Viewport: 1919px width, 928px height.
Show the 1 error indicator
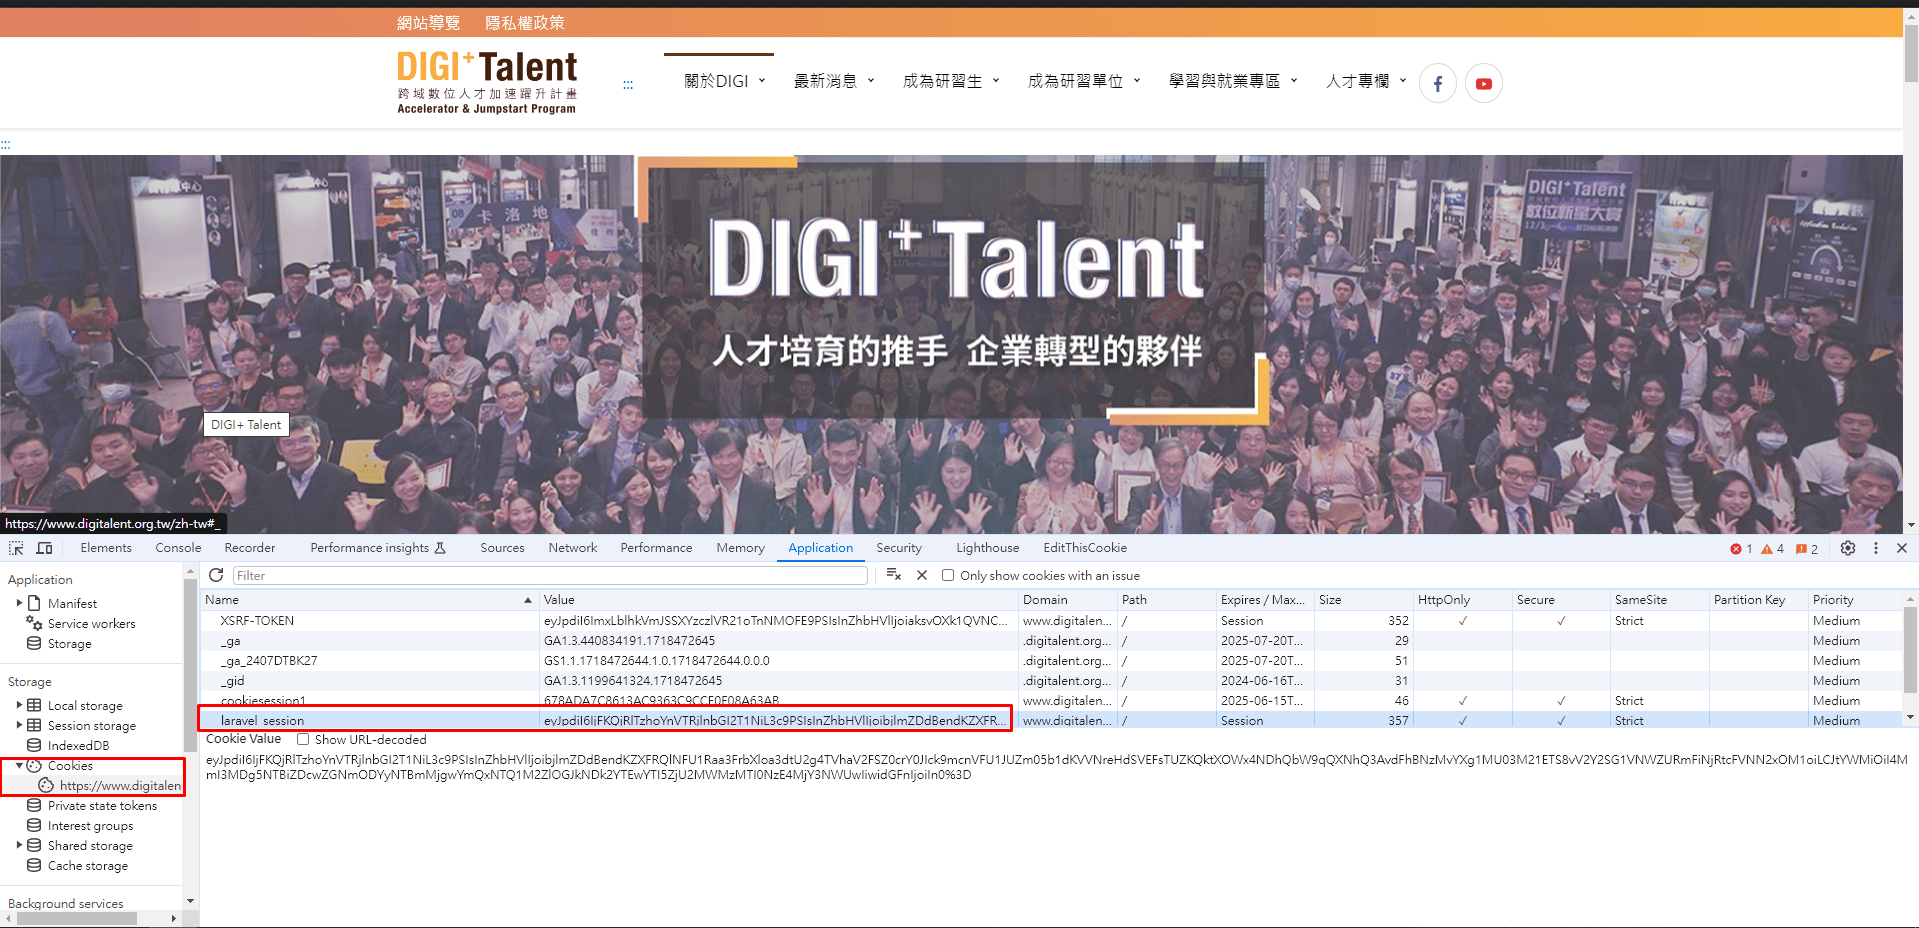[1741, 549]
